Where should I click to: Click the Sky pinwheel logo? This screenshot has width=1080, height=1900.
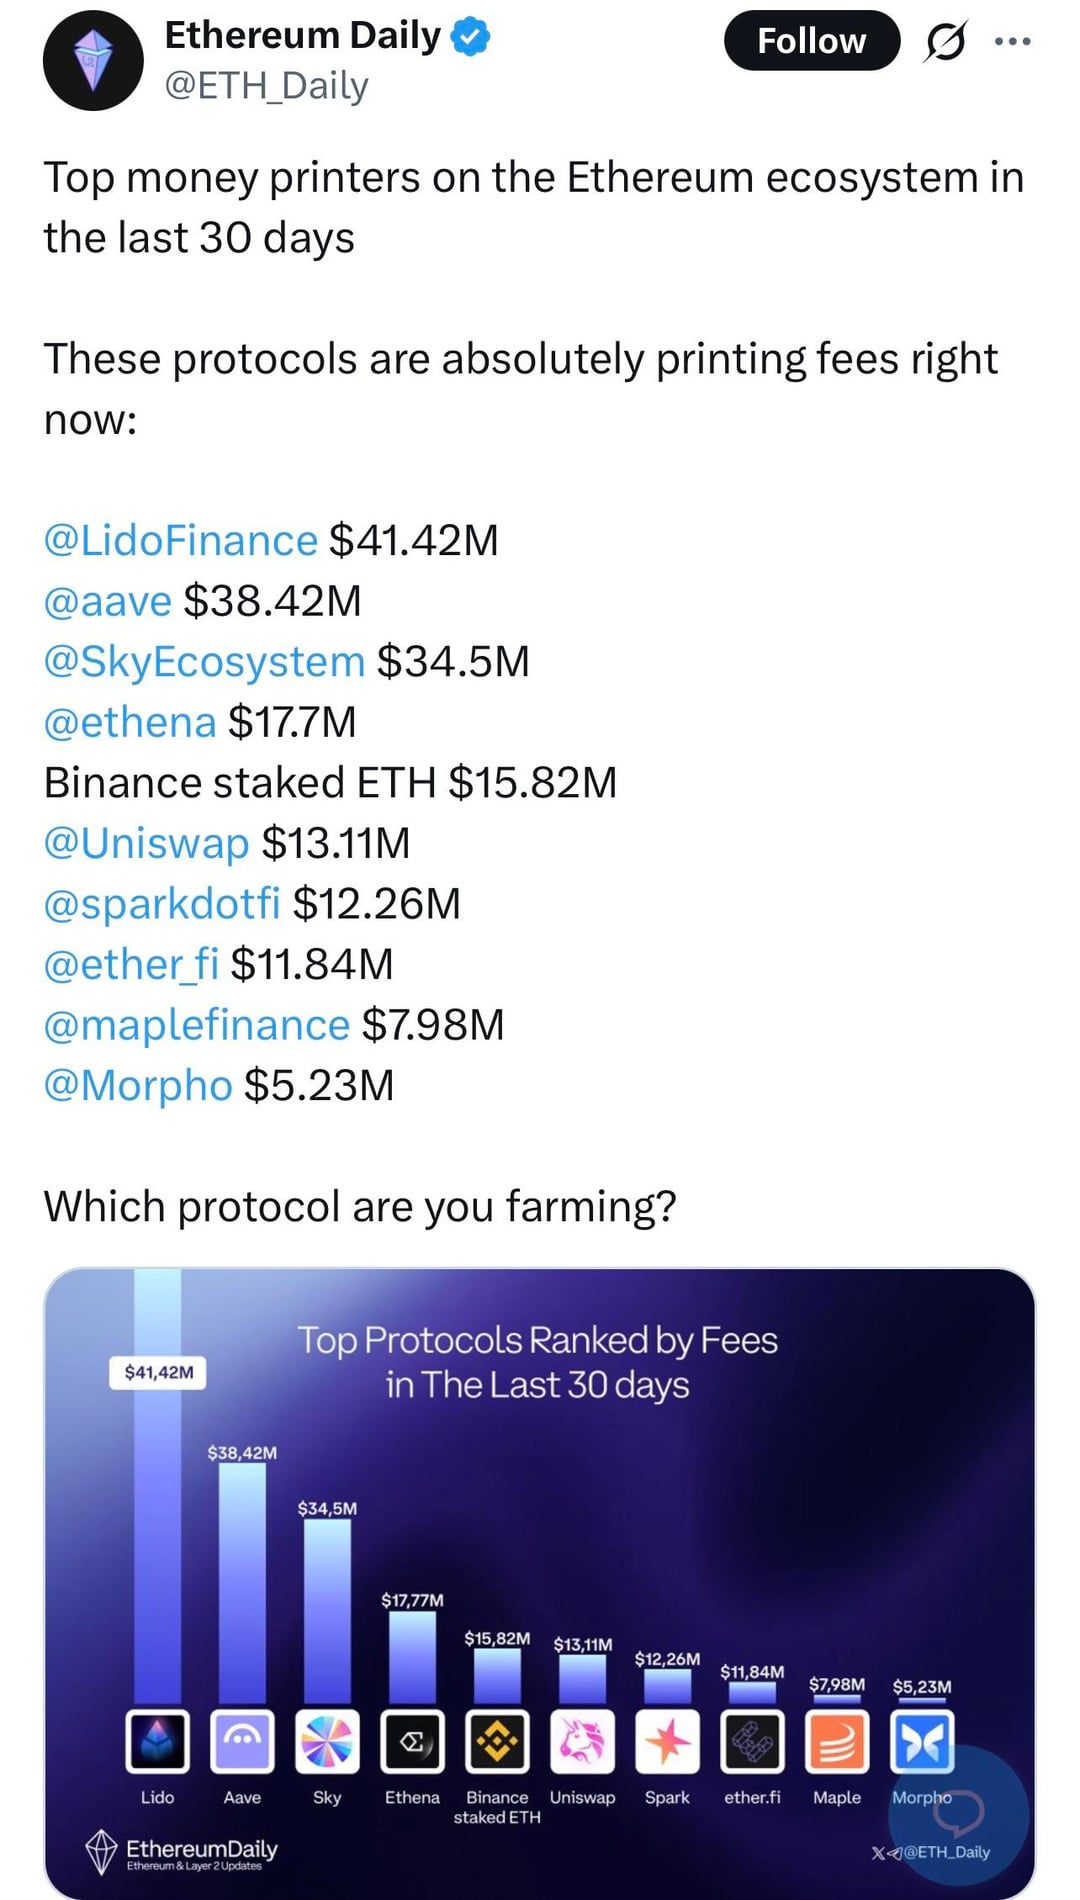[327, 1741]
